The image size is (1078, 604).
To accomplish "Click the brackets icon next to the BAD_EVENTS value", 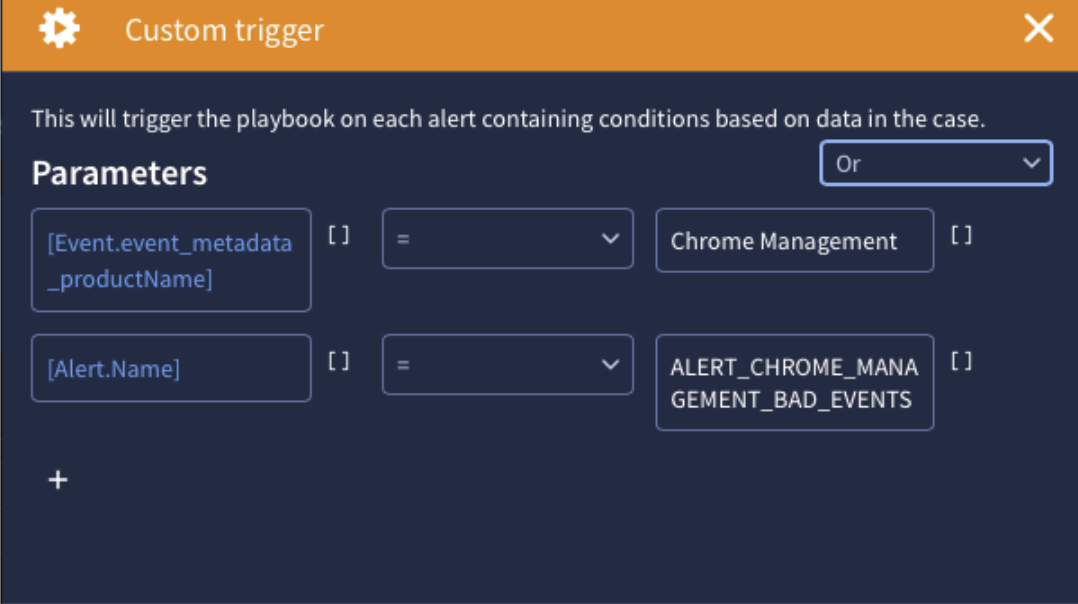I will (961, 361).
